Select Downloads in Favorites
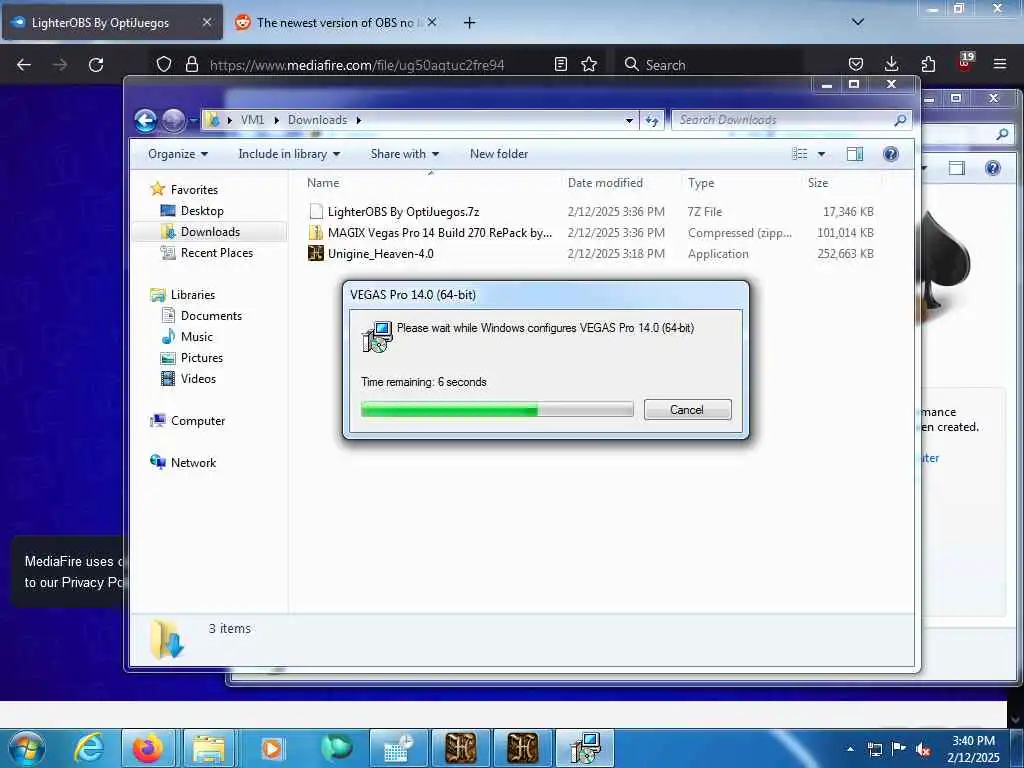Screen dimensions: 1024x768 tap(210, 232)
